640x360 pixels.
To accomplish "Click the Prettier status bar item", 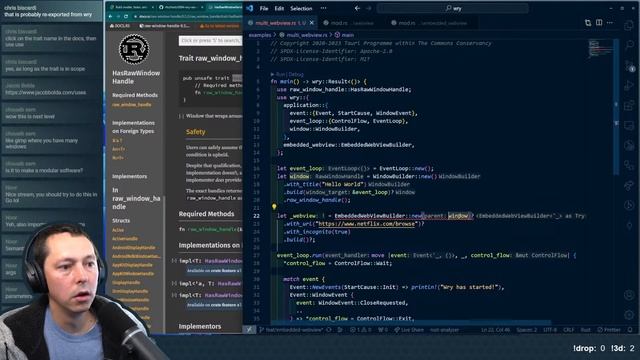I will tap(609, 330).
